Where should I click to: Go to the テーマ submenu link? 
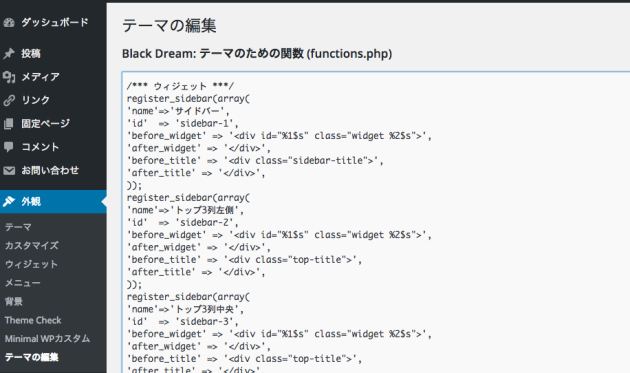coord(18,227)
